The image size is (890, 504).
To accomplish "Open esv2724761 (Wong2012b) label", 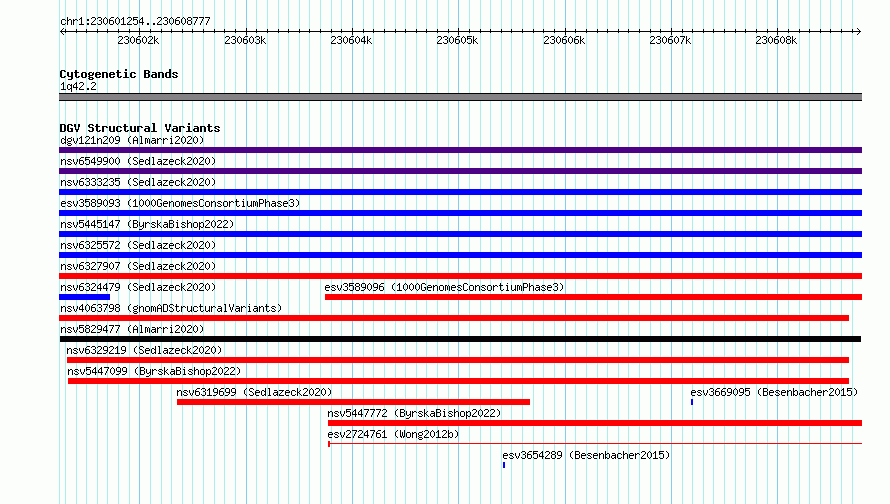I will [393, 434].
